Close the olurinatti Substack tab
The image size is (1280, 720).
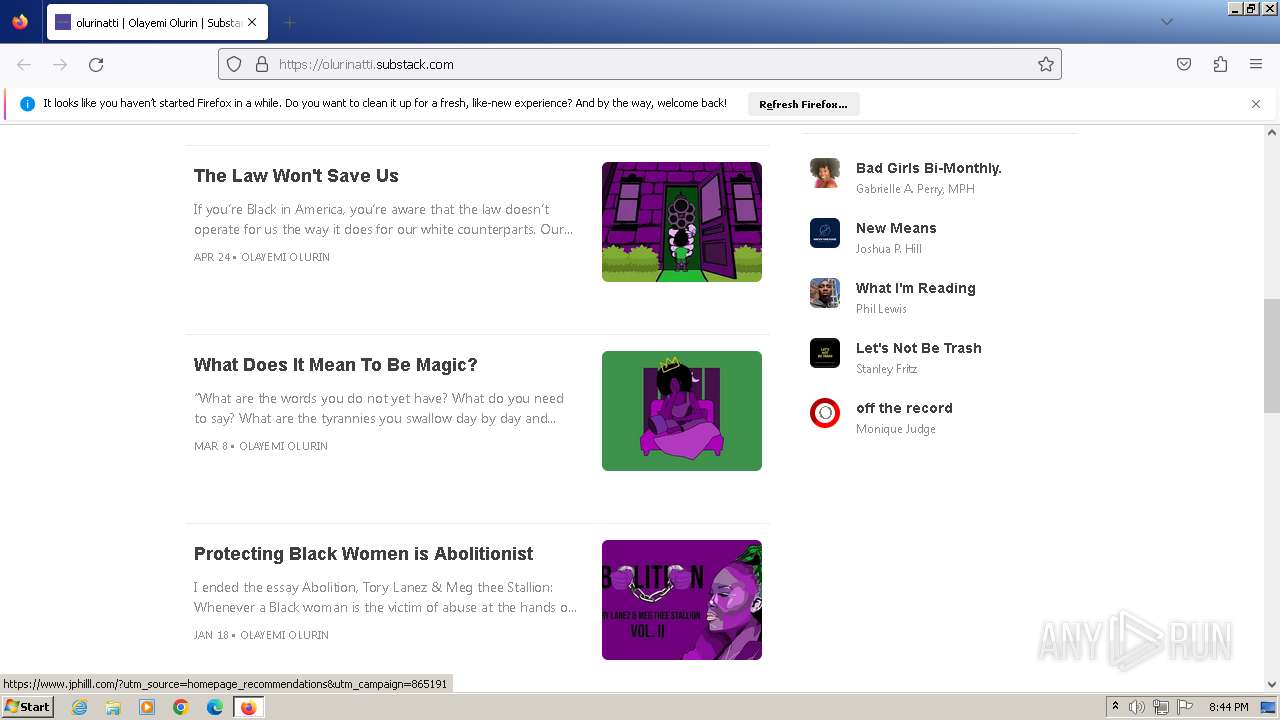[x=251, y=22]
